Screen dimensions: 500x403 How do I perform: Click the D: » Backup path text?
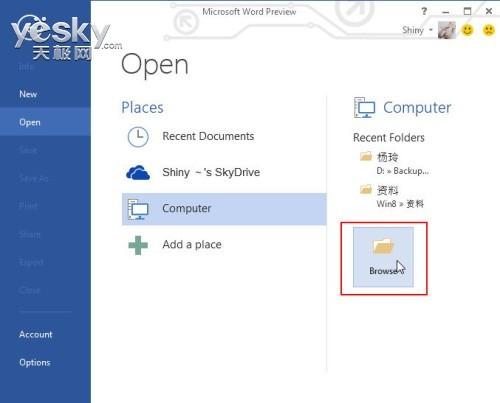click(x=402, y=171)
